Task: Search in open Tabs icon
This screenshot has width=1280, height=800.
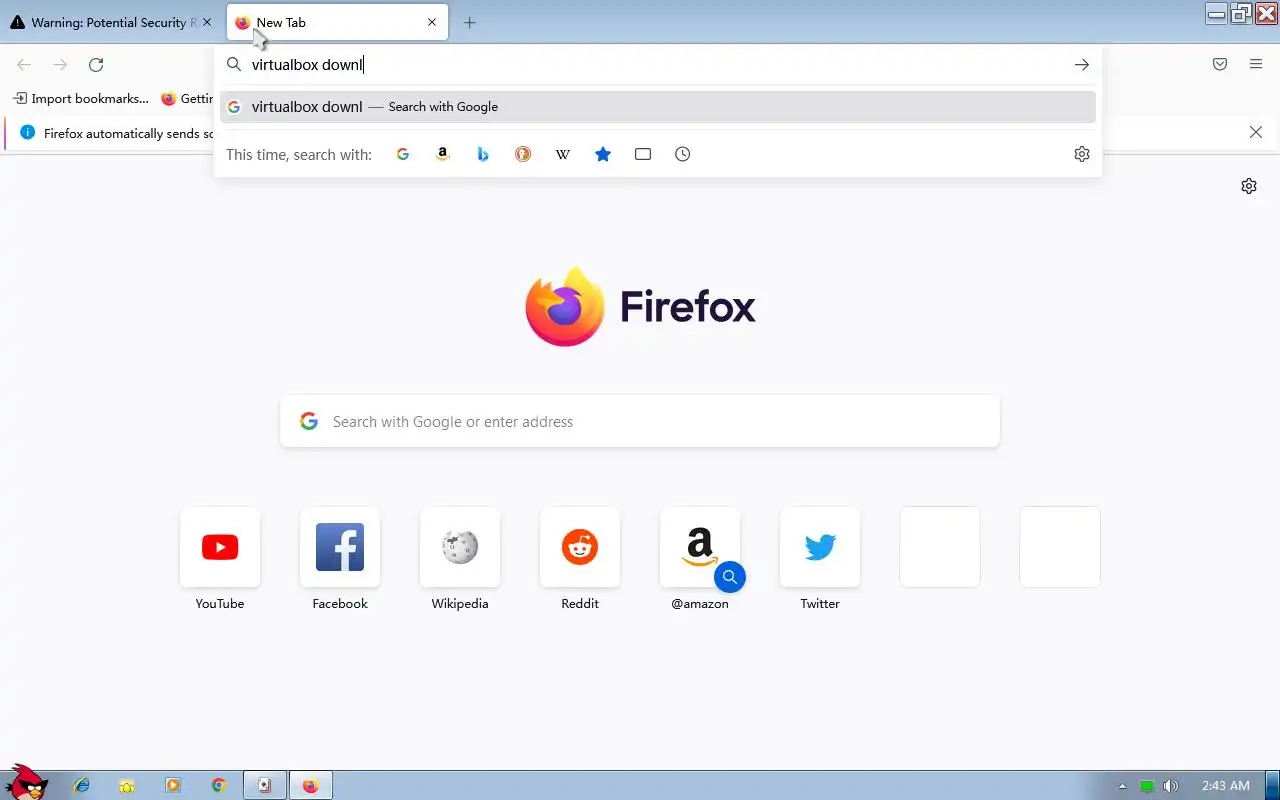Action: tap(643, 154)
